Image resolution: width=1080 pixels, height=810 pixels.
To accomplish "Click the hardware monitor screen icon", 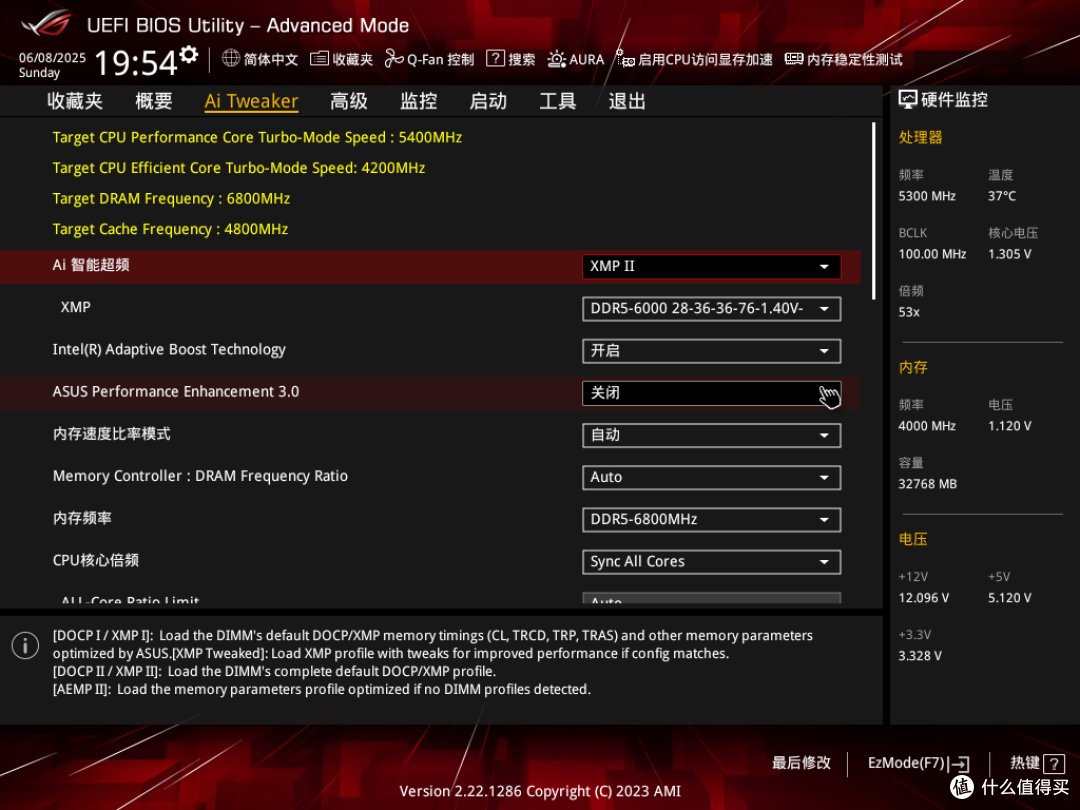I will tap(908, 100).
